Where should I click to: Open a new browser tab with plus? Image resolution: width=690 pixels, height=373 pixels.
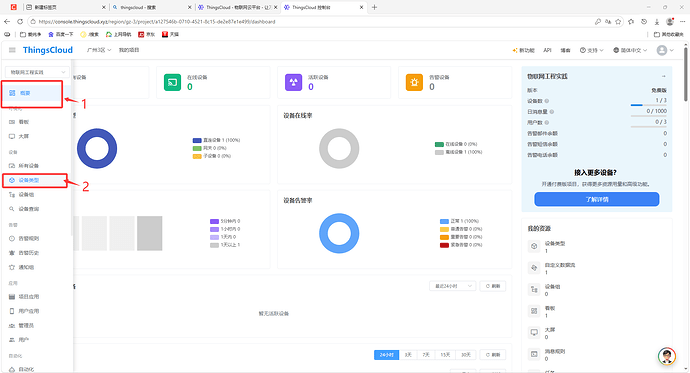374,7
